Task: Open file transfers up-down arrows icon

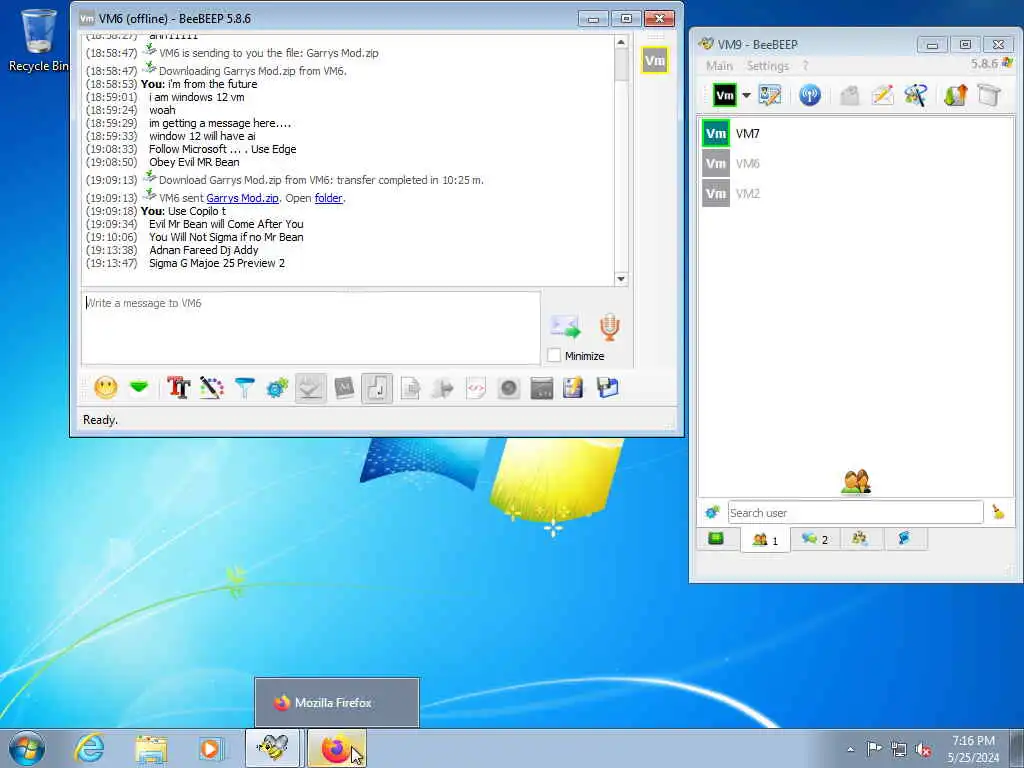Action: coord(955,95)
